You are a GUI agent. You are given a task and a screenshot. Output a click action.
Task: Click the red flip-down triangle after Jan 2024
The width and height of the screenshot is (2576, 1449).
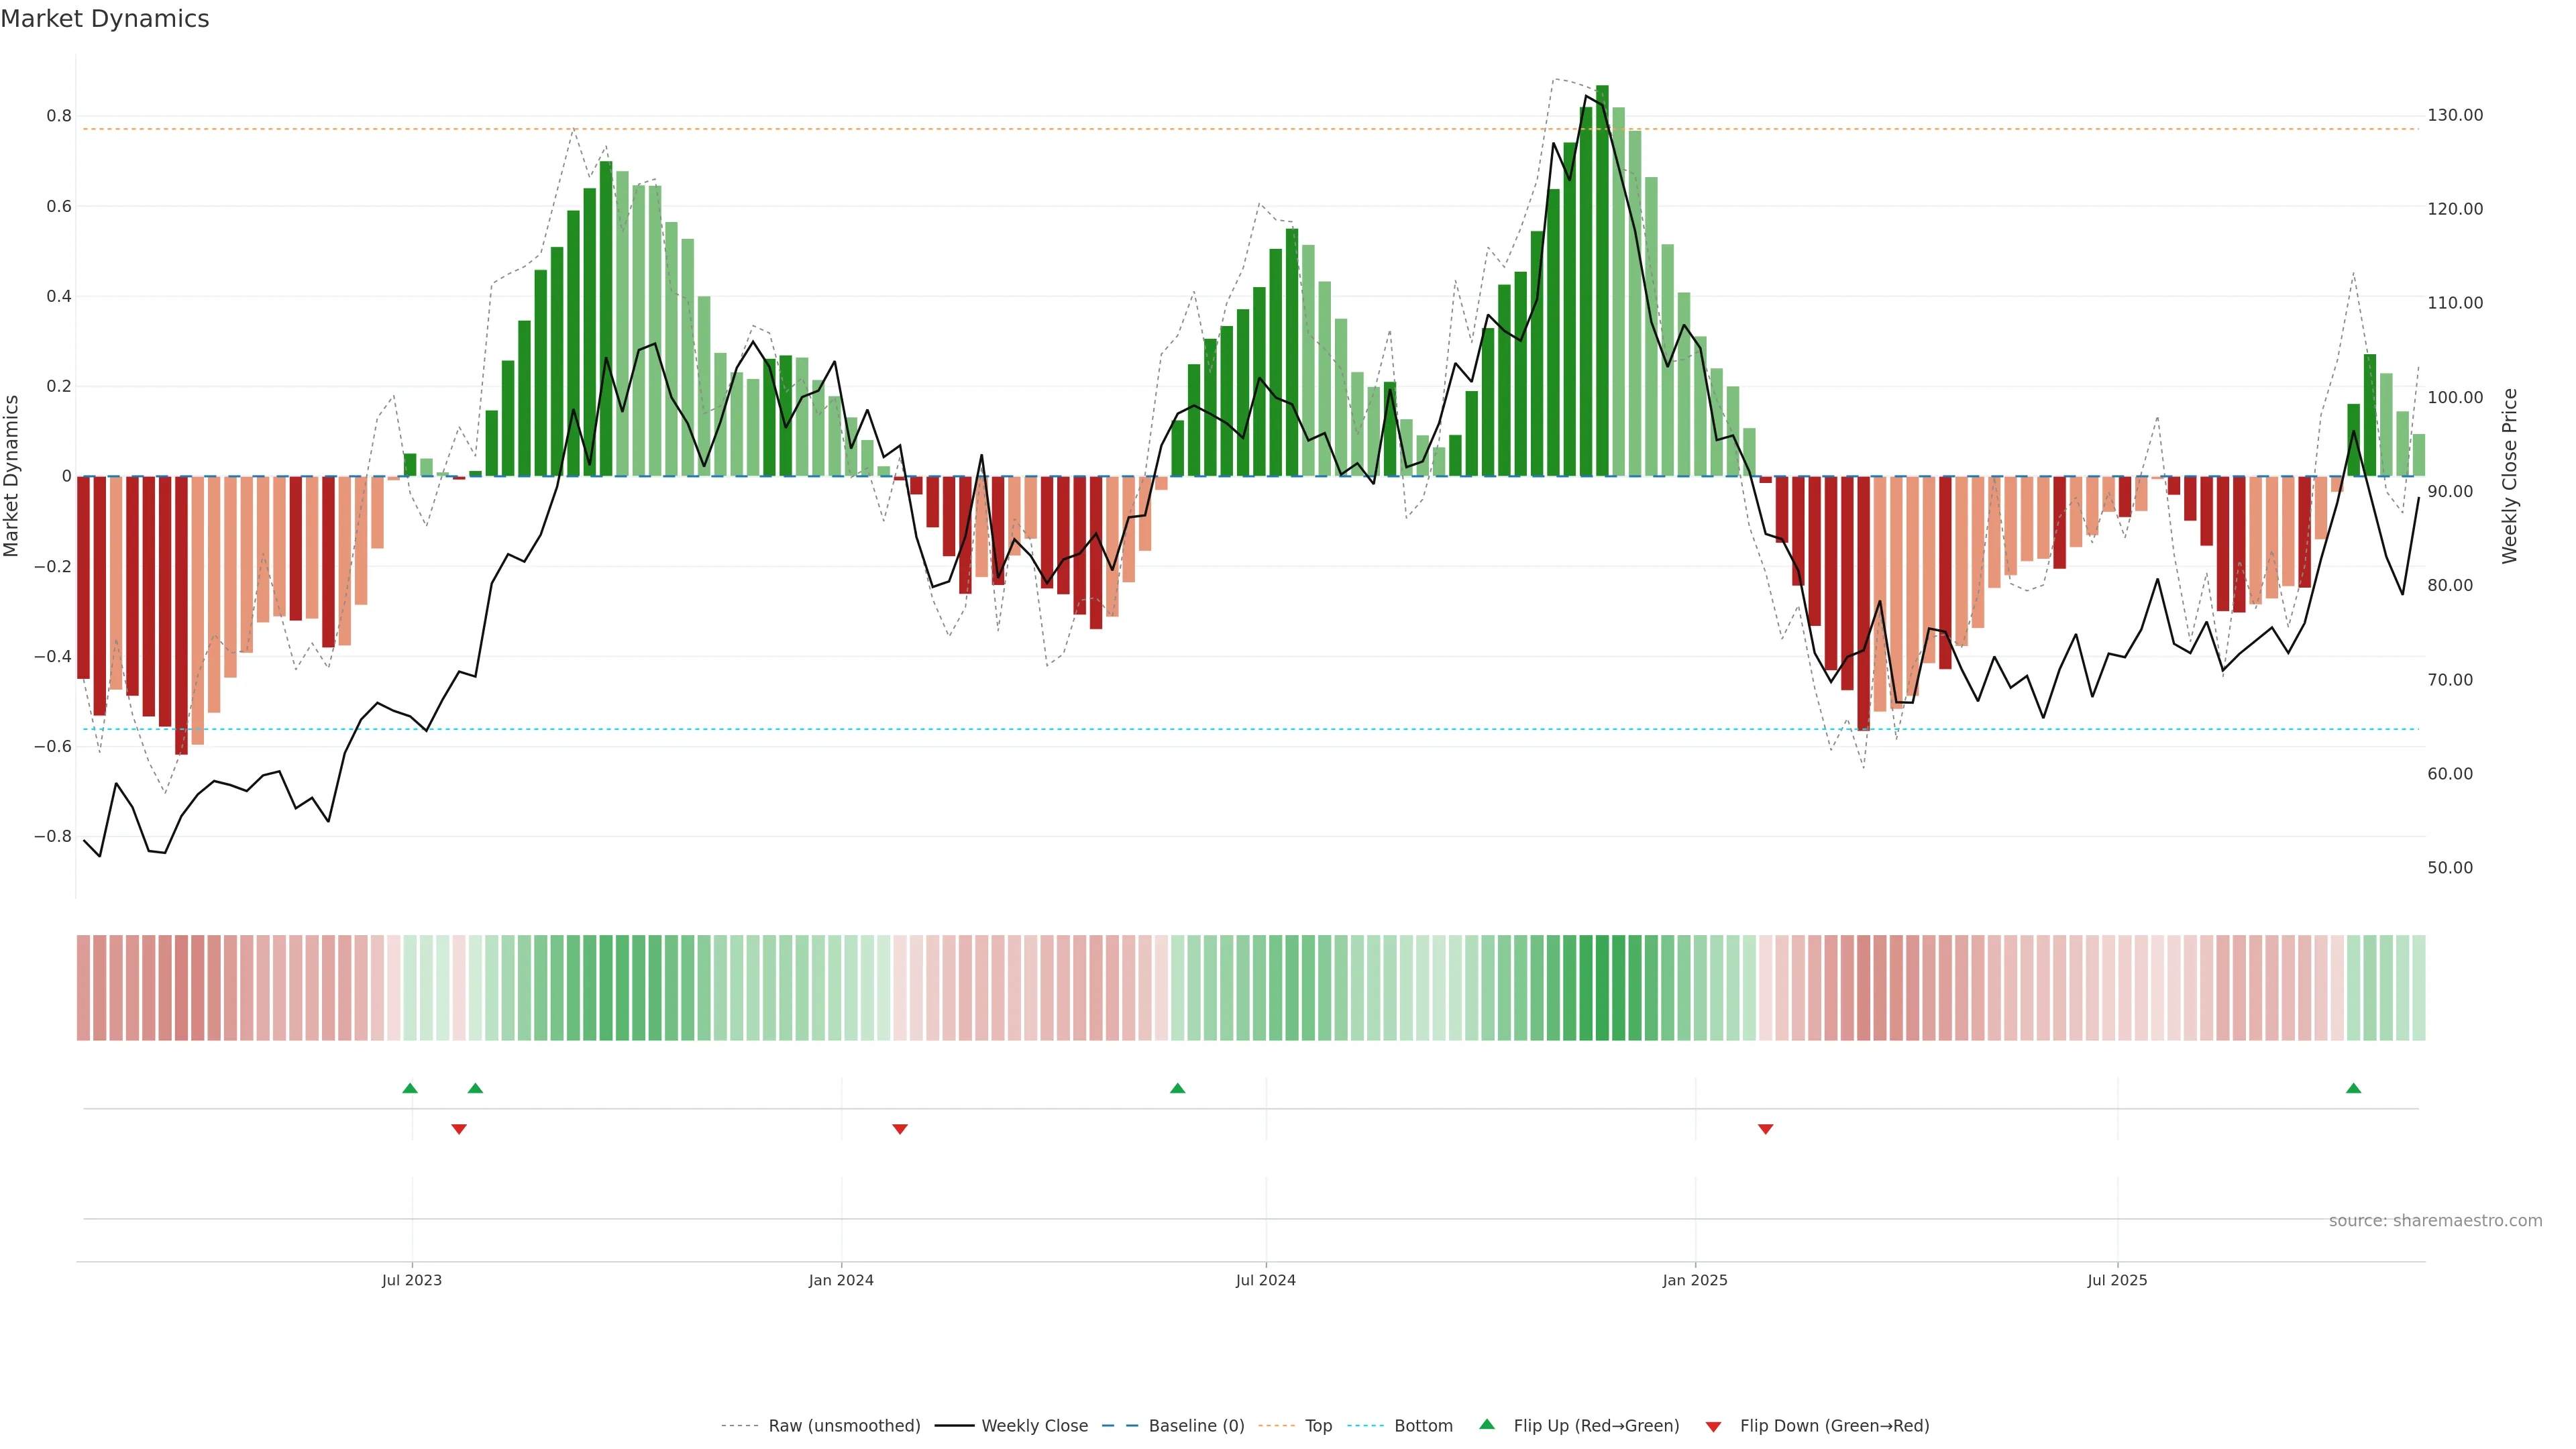click(x=900, y=1129)
